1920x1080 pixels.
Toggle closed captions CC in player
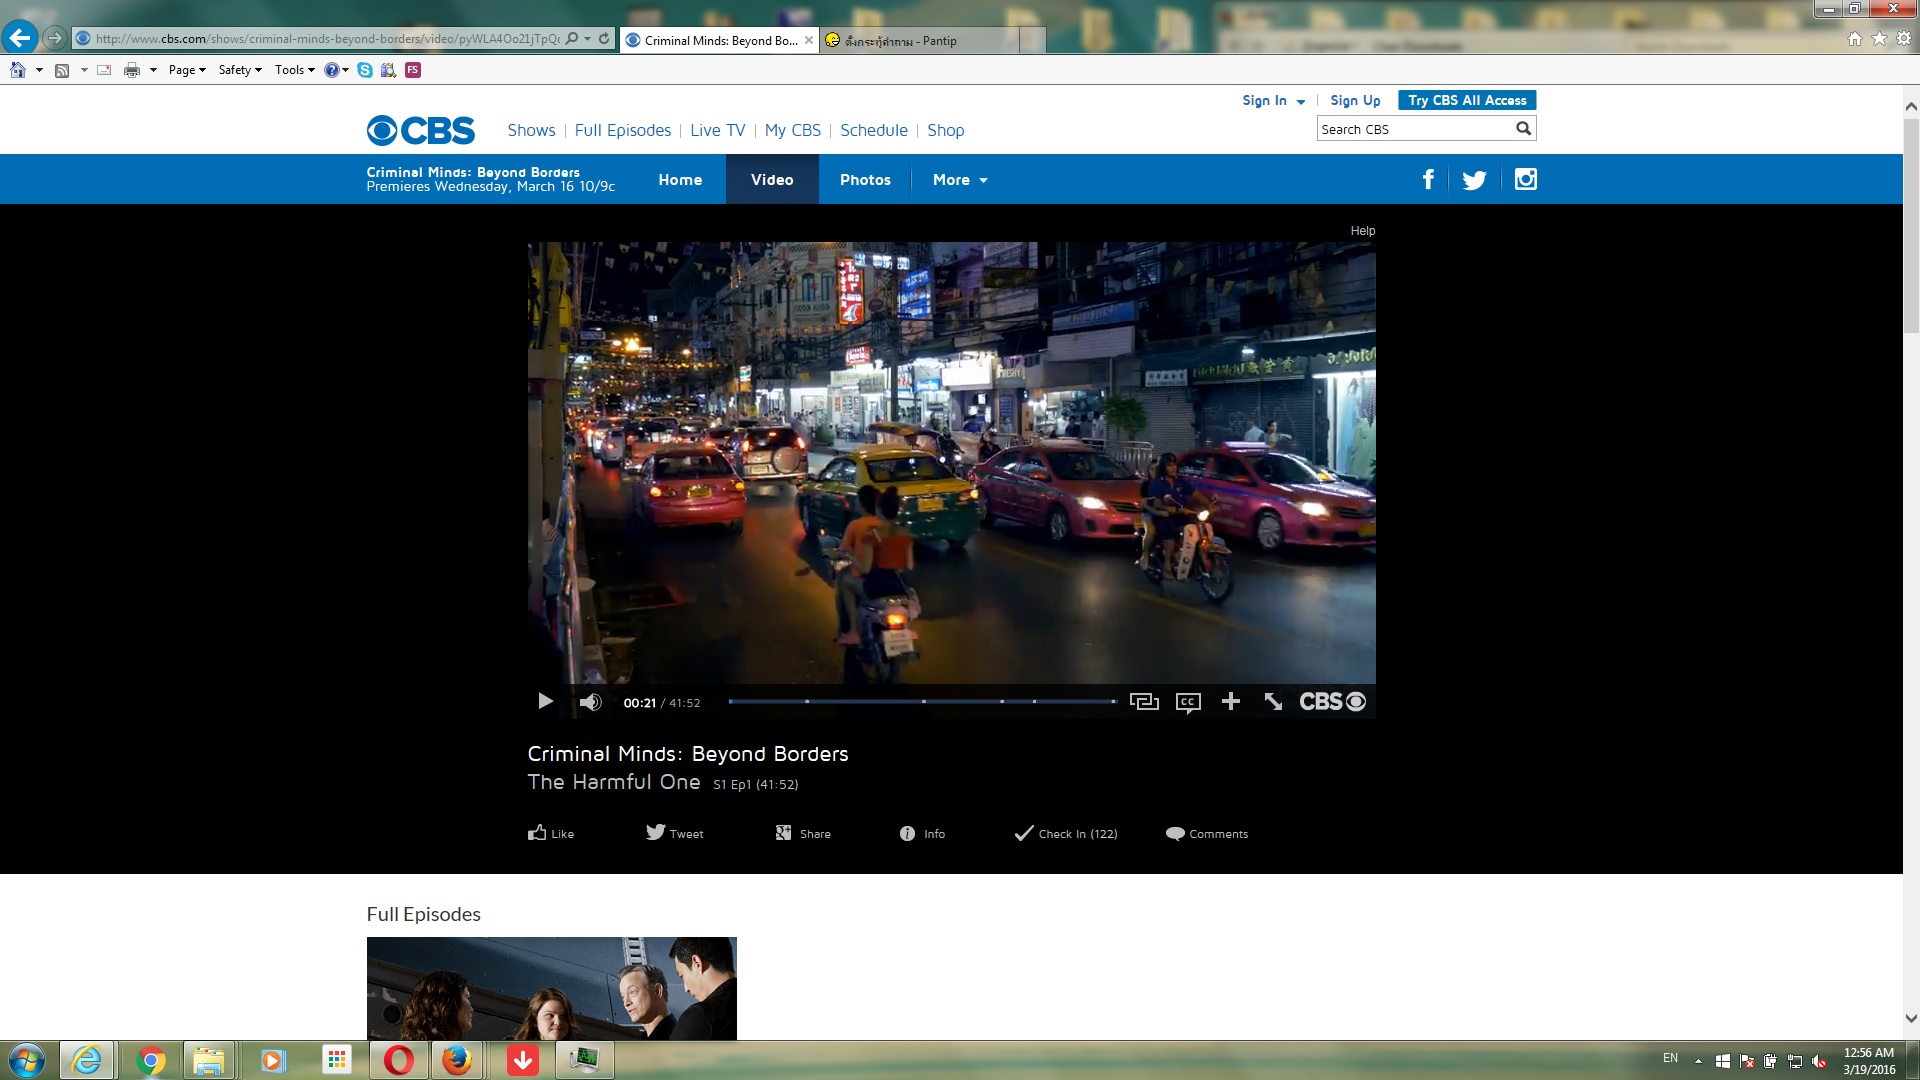[1188, 702]
